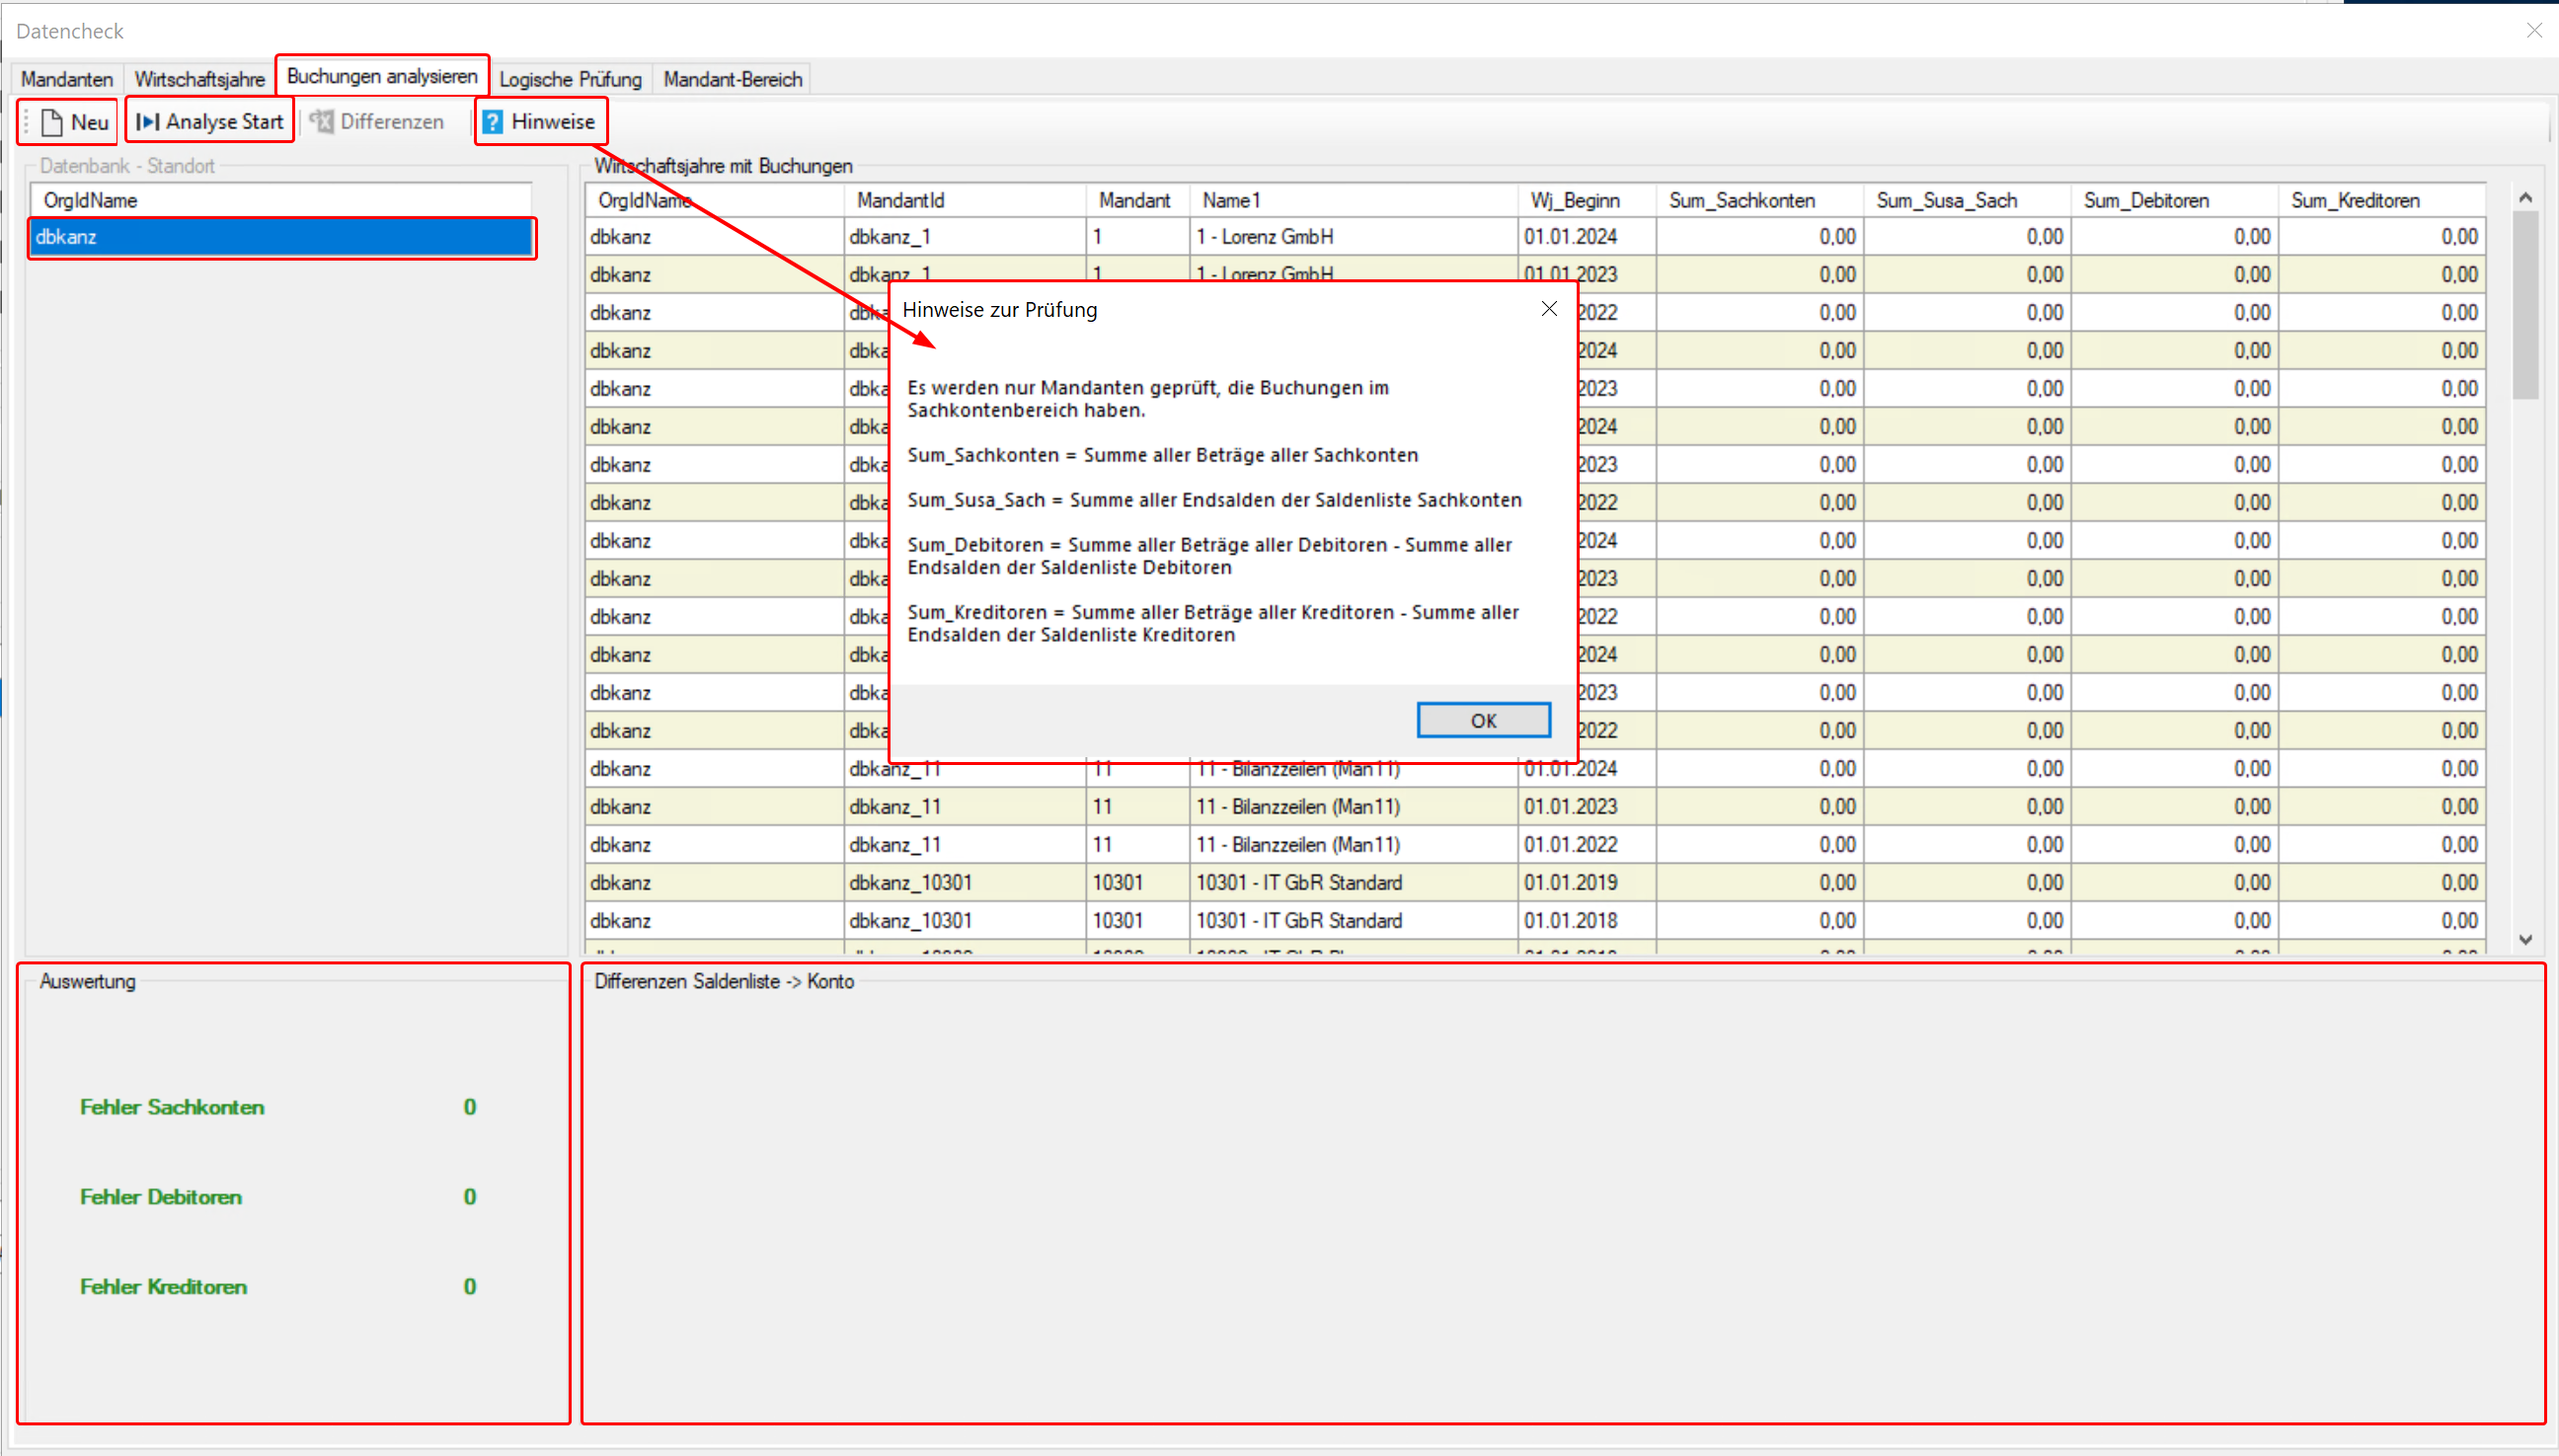Click the OrgIdName header in Datenbank panel
2559x1456 pixels.
(281, 200)
